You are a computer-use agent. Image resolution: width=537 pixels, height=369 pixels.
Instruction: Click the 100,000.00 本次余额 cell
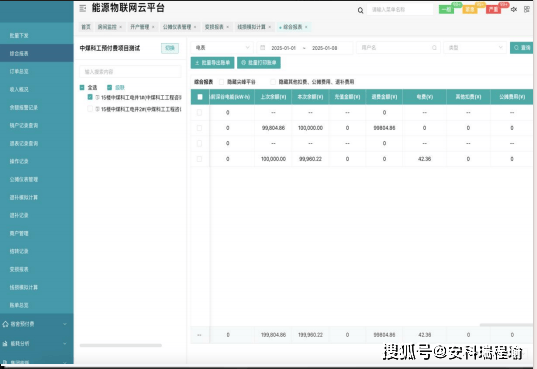[x=310, y=128]
